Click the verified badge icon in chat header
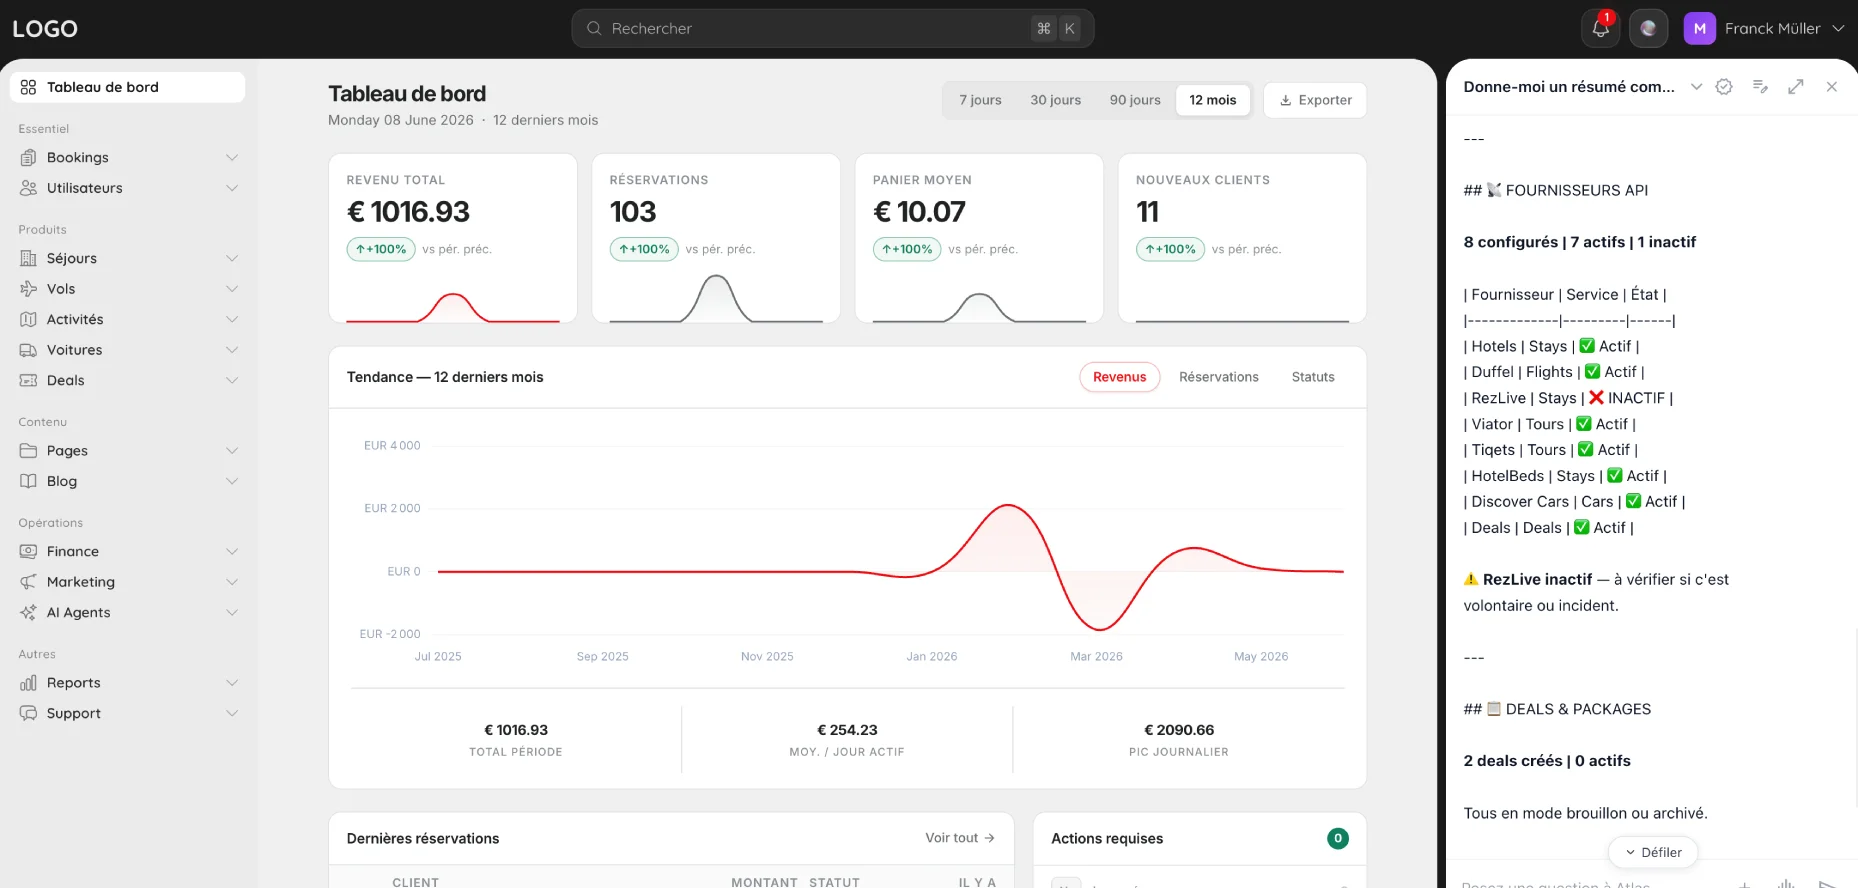Image resolution: width=1858 pixels, height=888 pixels. pyautogui.click(x=1724, y=87)
